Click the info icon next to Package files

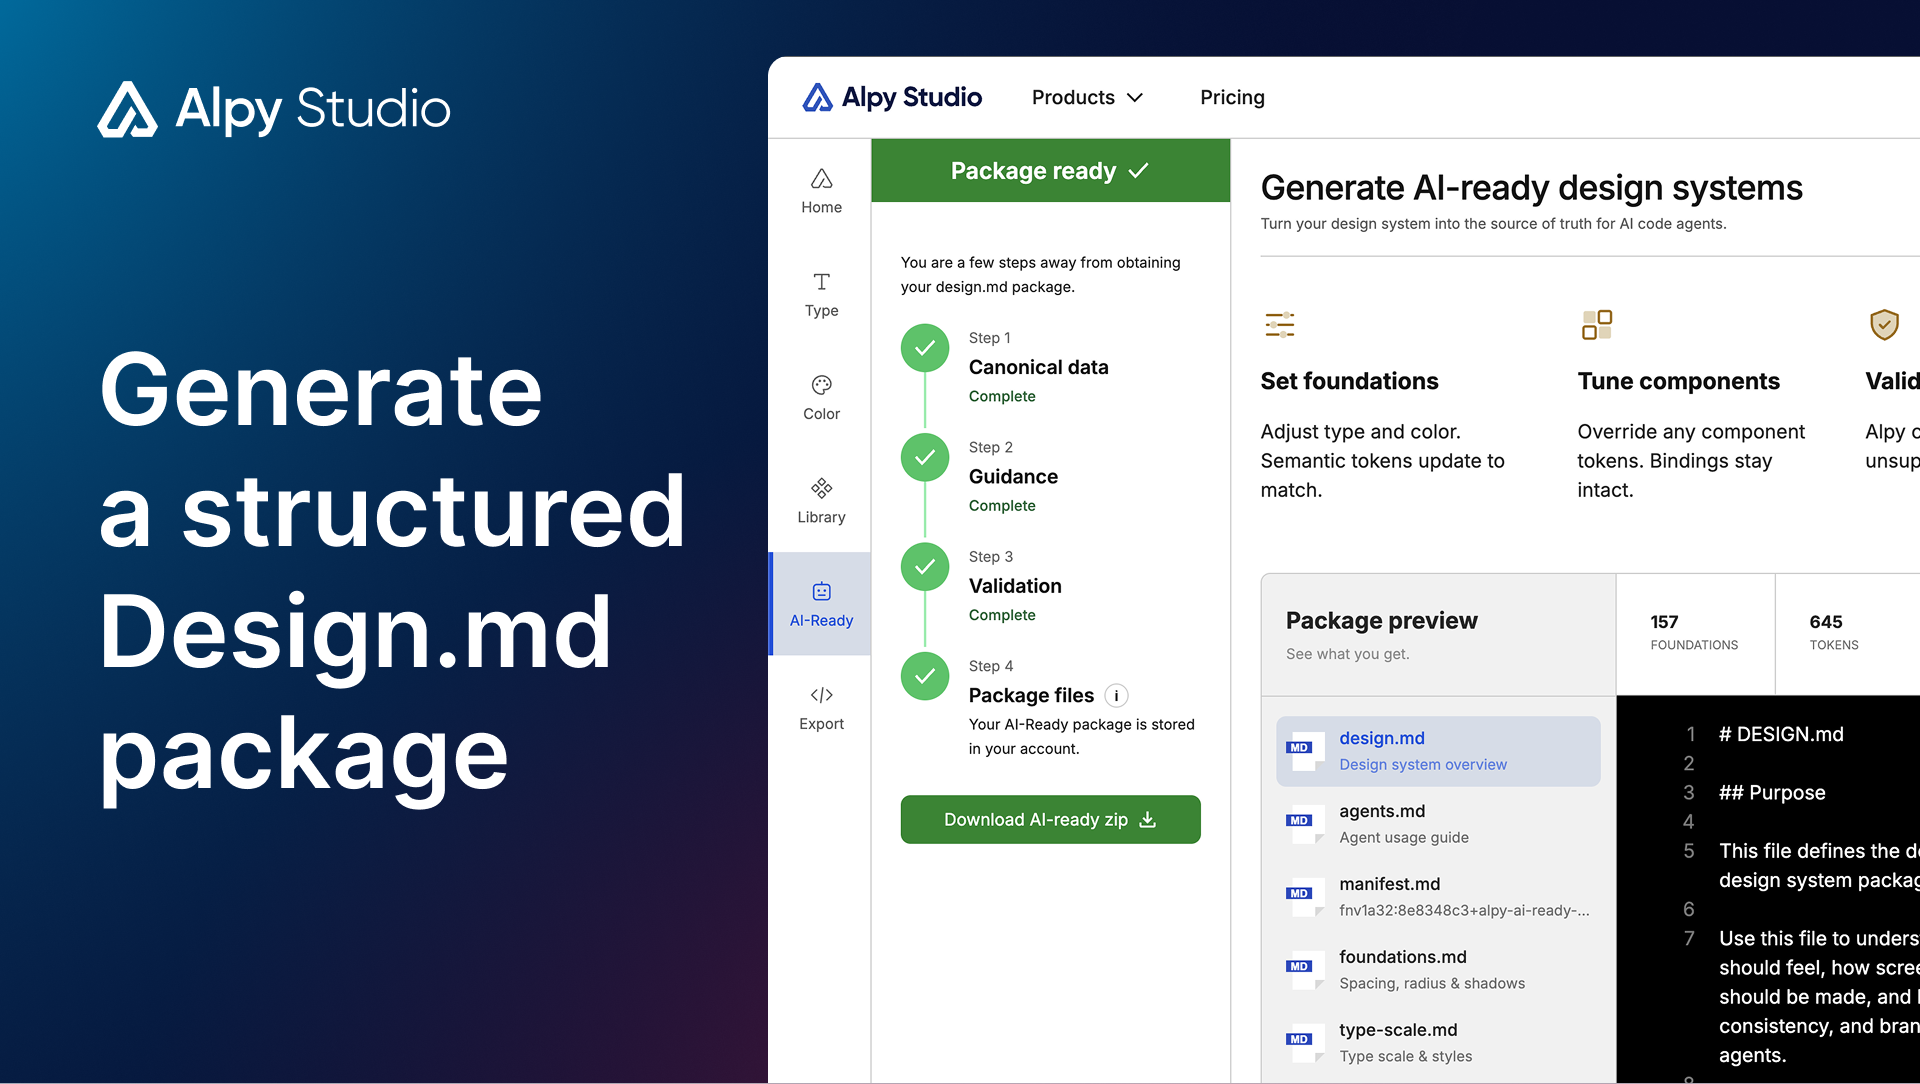click(x=1116, y=696)
